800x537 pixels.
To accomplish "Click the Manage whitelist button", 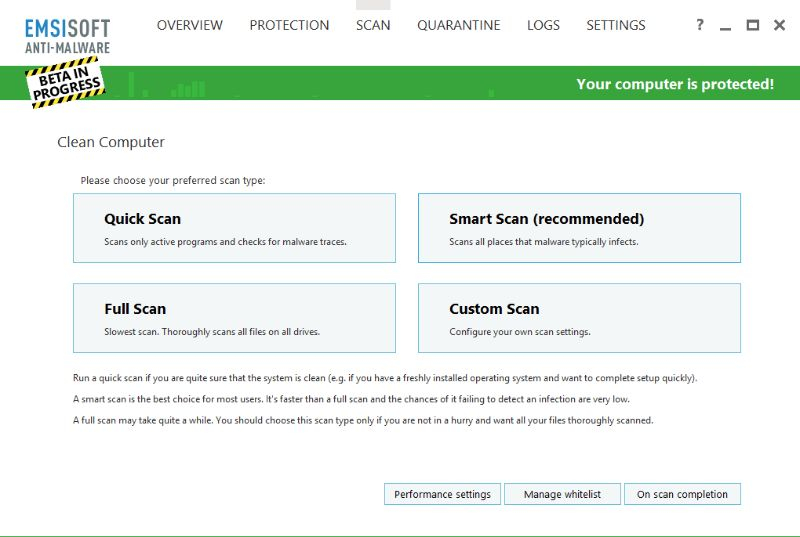I will [x=562, y=494].
